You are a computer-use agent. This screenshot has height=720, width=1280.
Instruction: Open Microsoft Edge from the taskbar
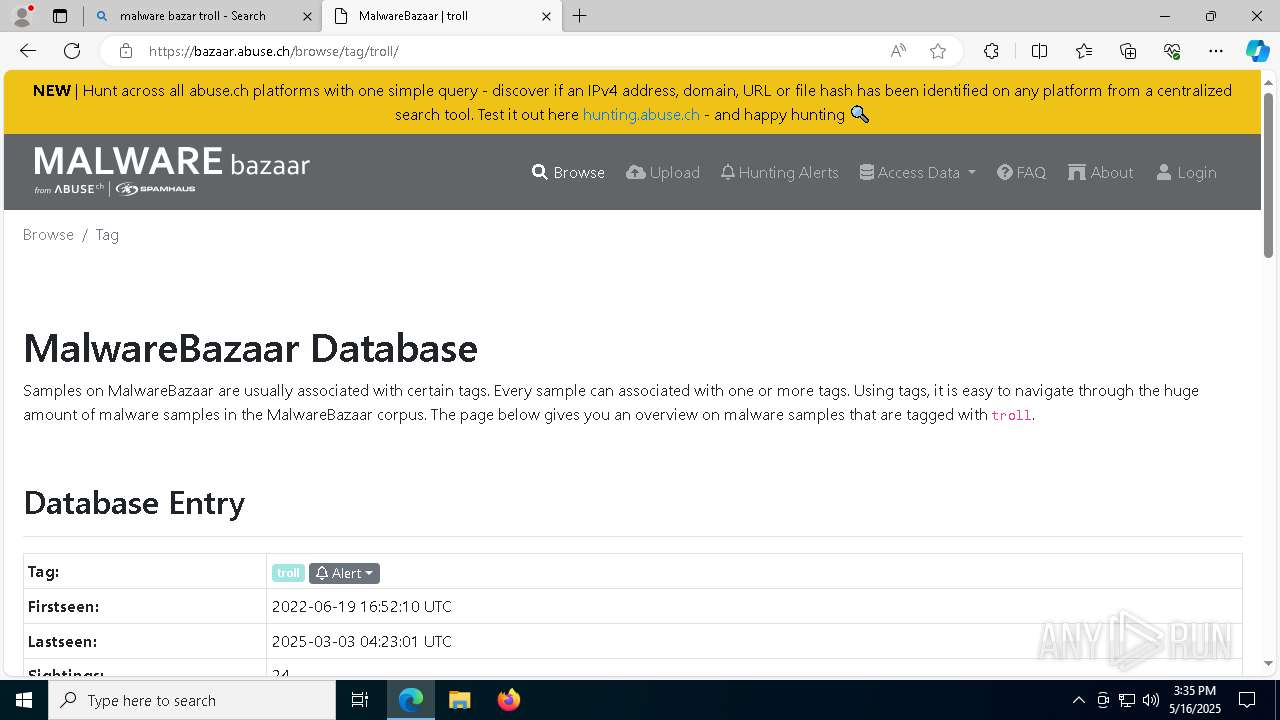point(411,700)
